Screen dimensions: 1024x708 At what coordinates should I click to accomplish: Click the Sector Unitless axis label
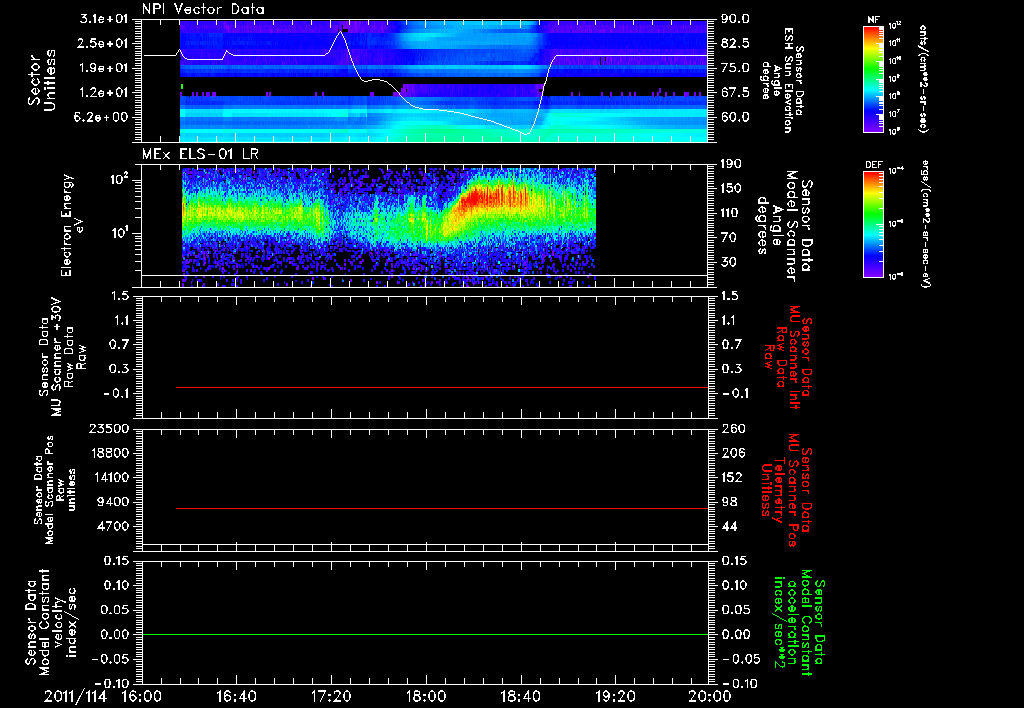click(x=42, y=80)
